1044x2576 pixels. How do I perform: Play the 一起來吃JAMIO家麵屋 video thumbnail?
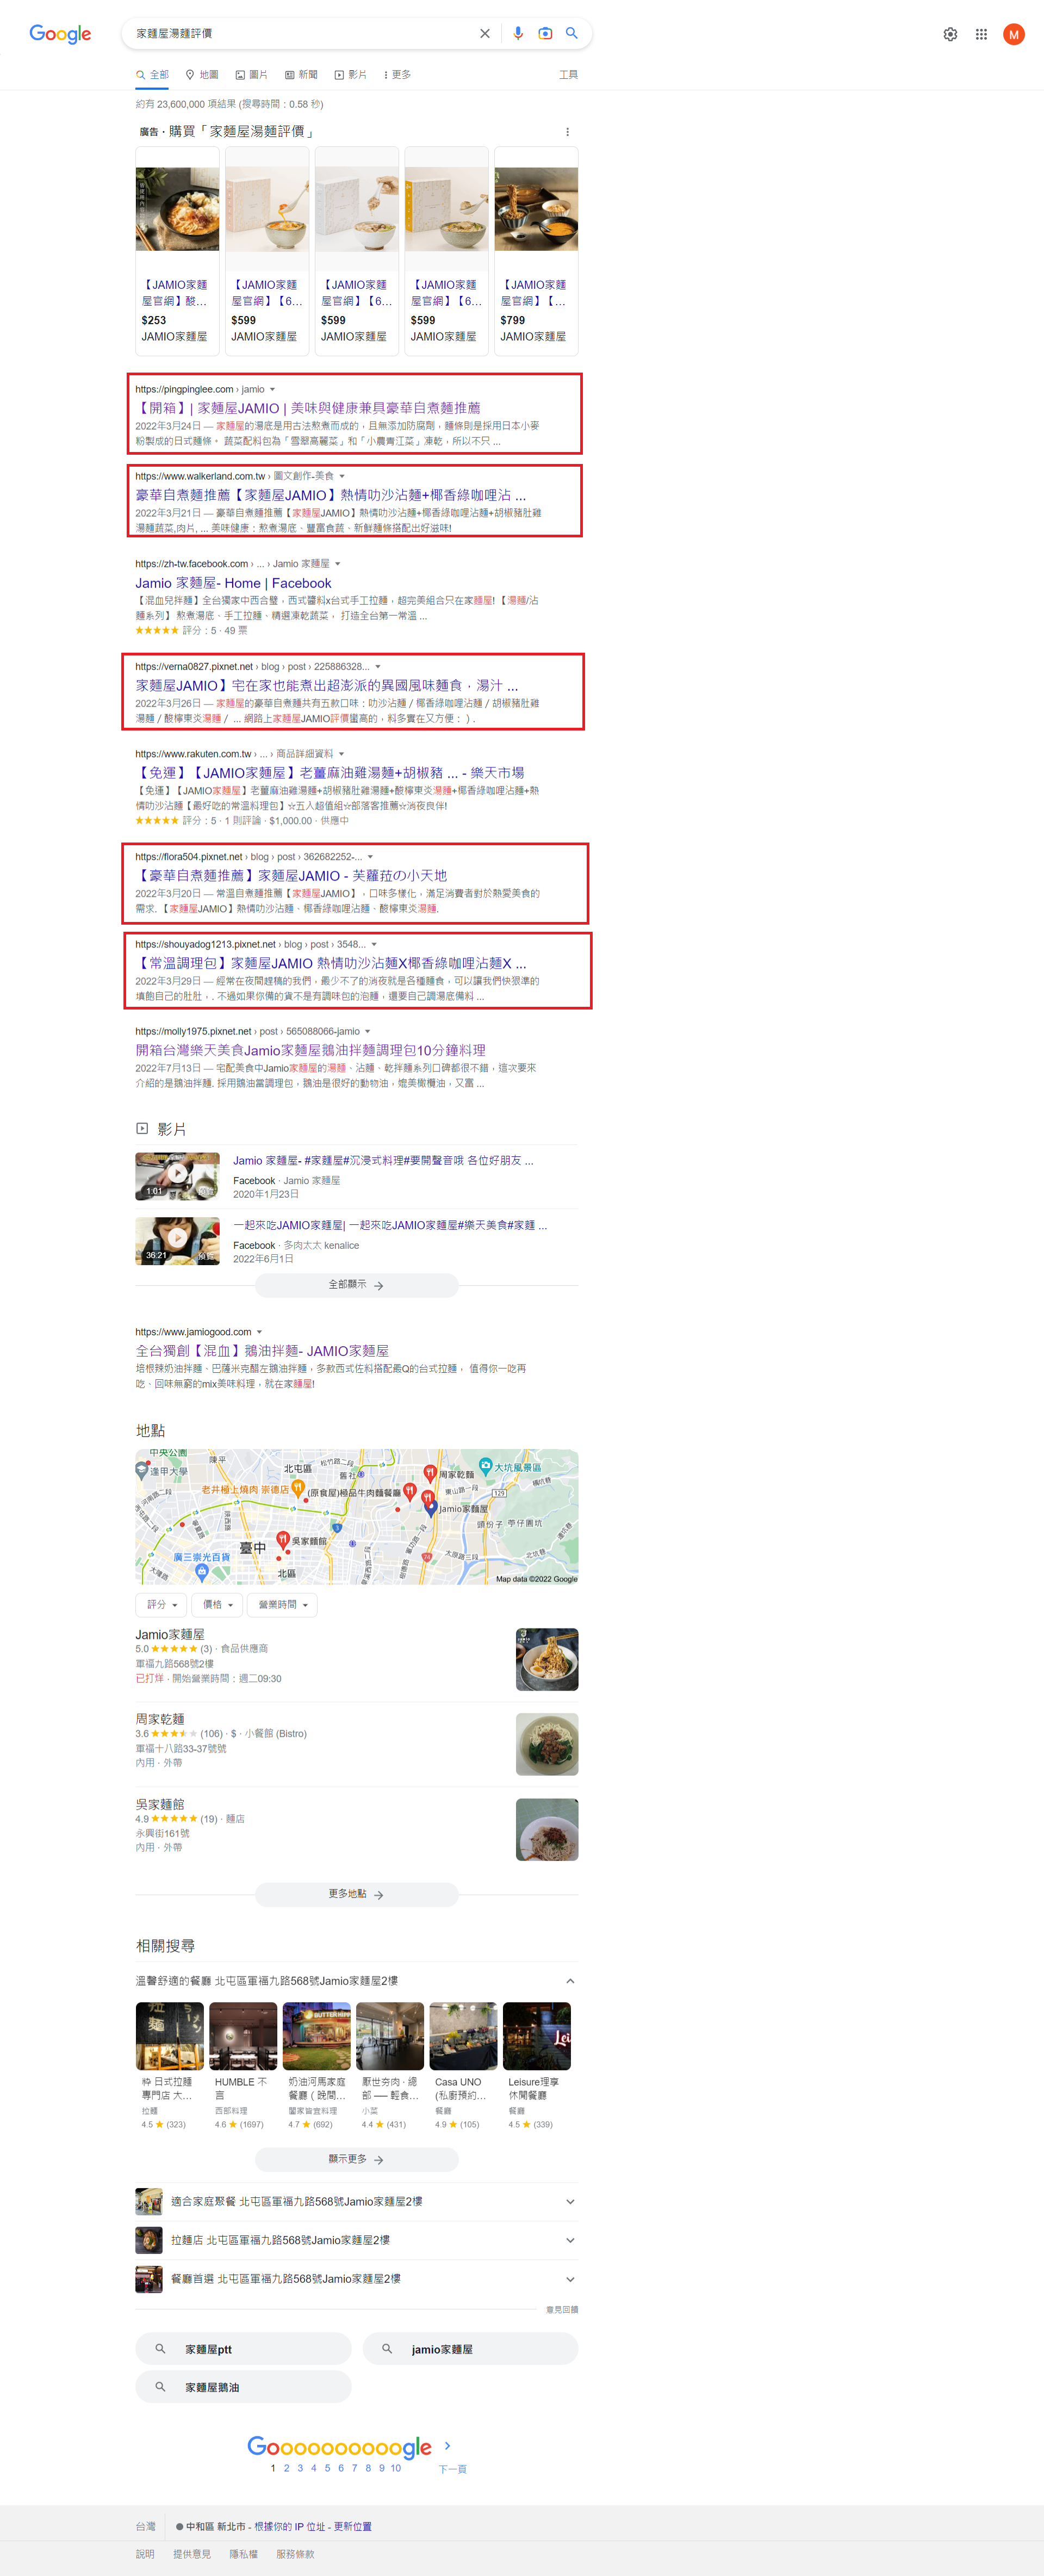click(x=177, y=1240)
